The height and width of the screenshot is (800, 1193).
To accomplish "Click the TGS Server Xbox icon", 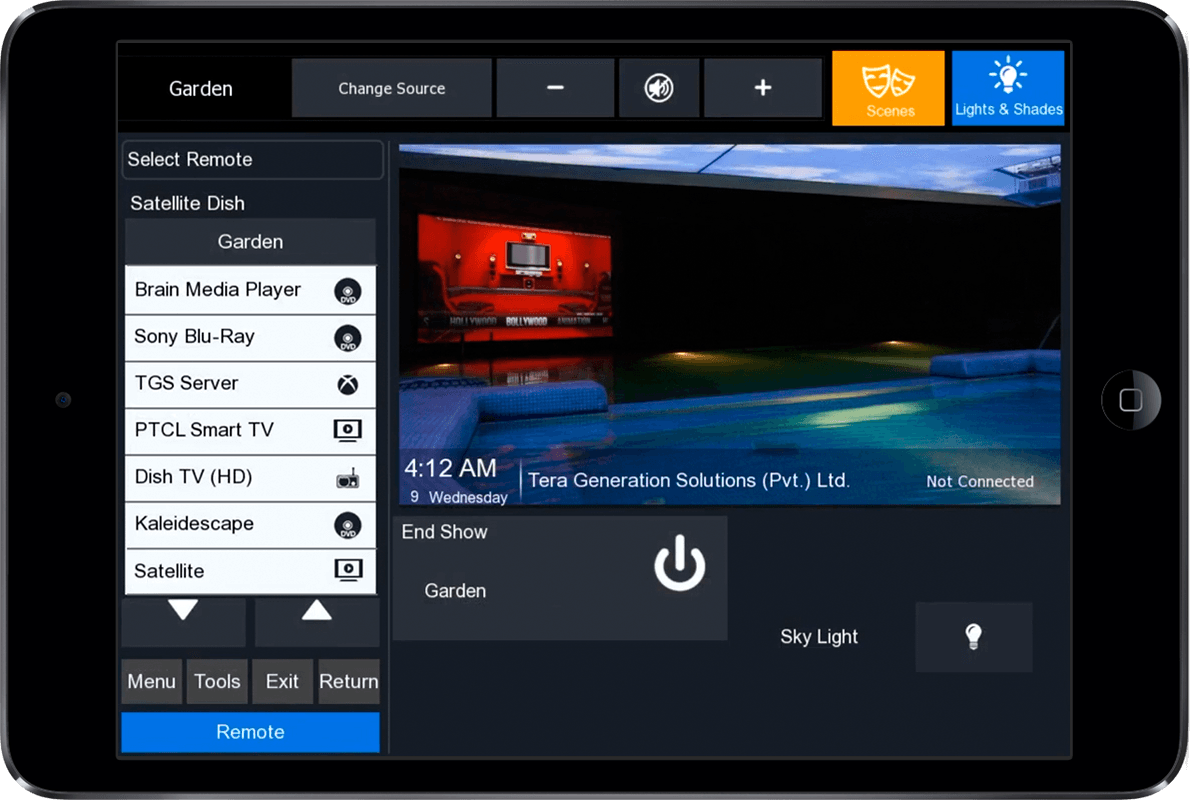I will [x=347, y=384].
